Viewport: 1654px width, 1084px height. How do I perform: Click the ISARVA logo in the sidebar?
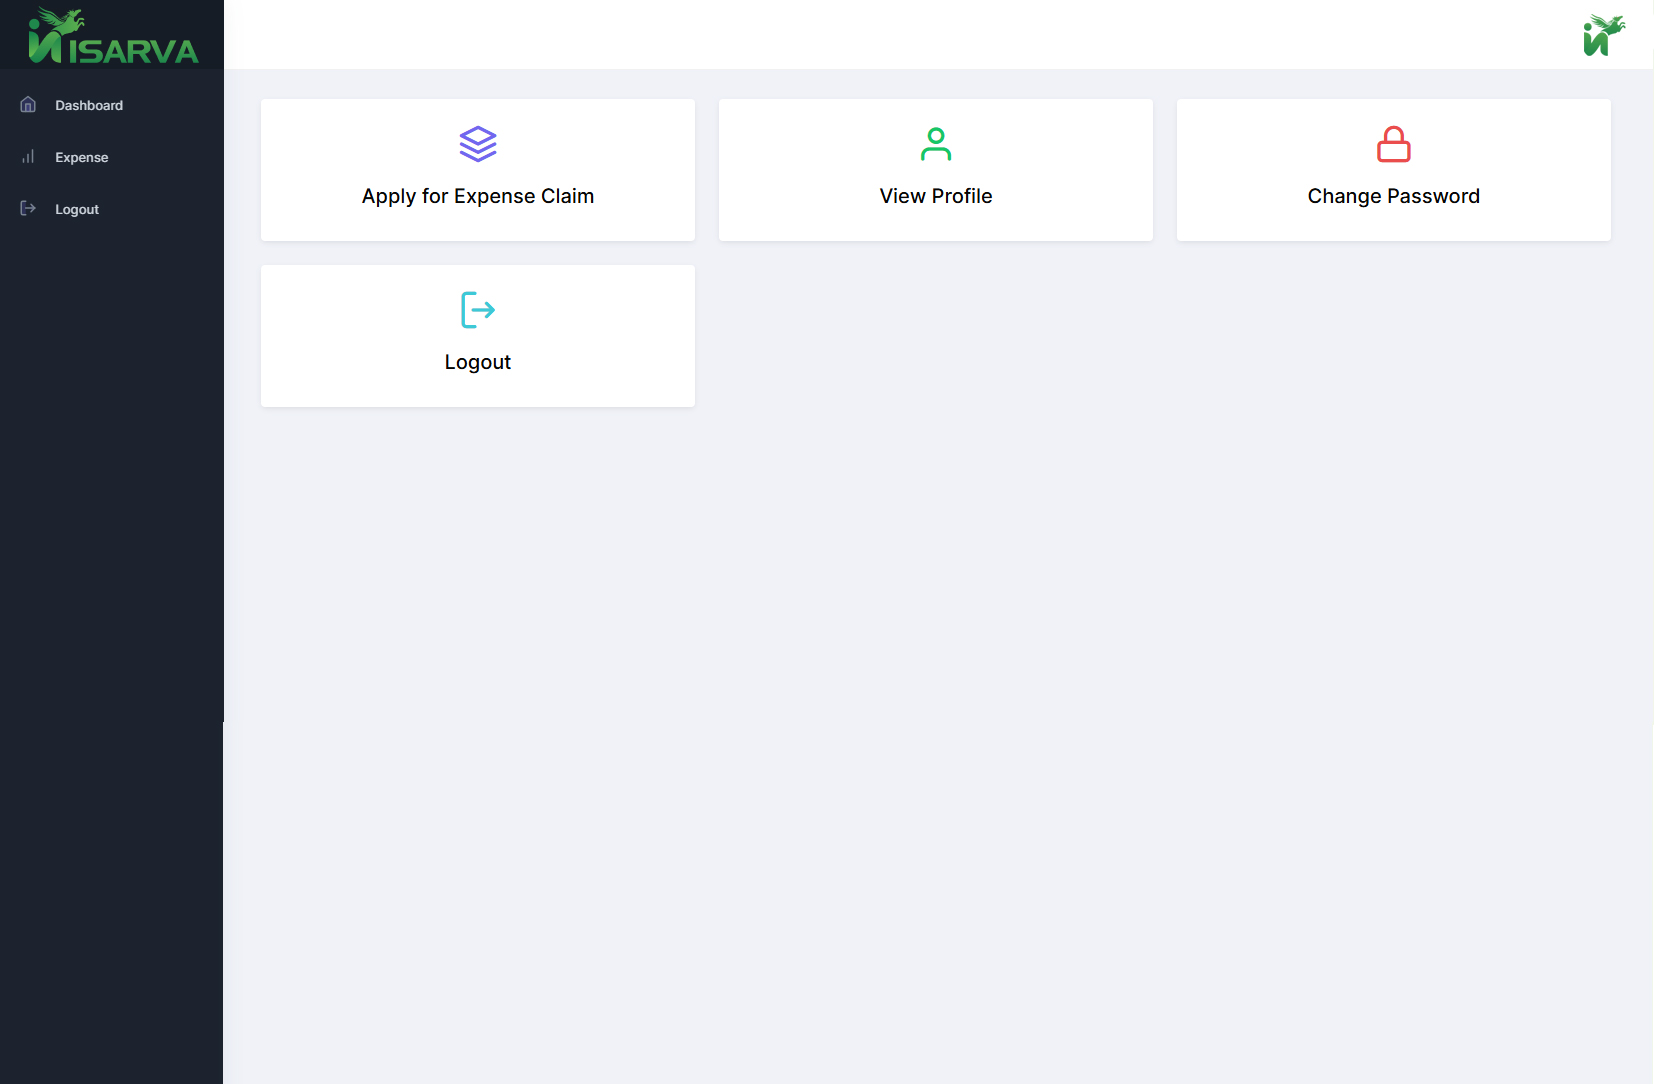coord(113,37)
